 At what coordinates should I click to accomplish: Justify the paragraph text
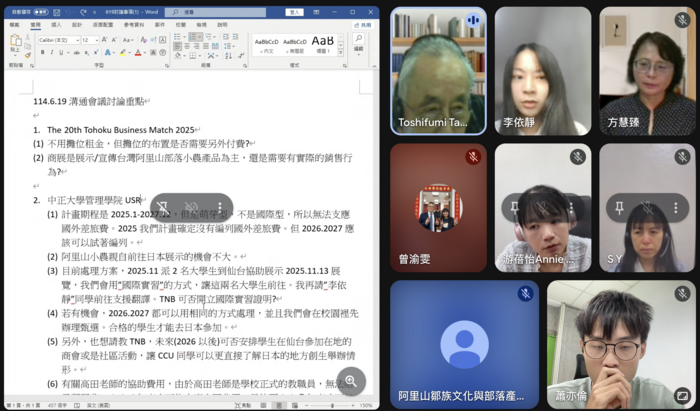pyautogui.click(x=206, y=46)
